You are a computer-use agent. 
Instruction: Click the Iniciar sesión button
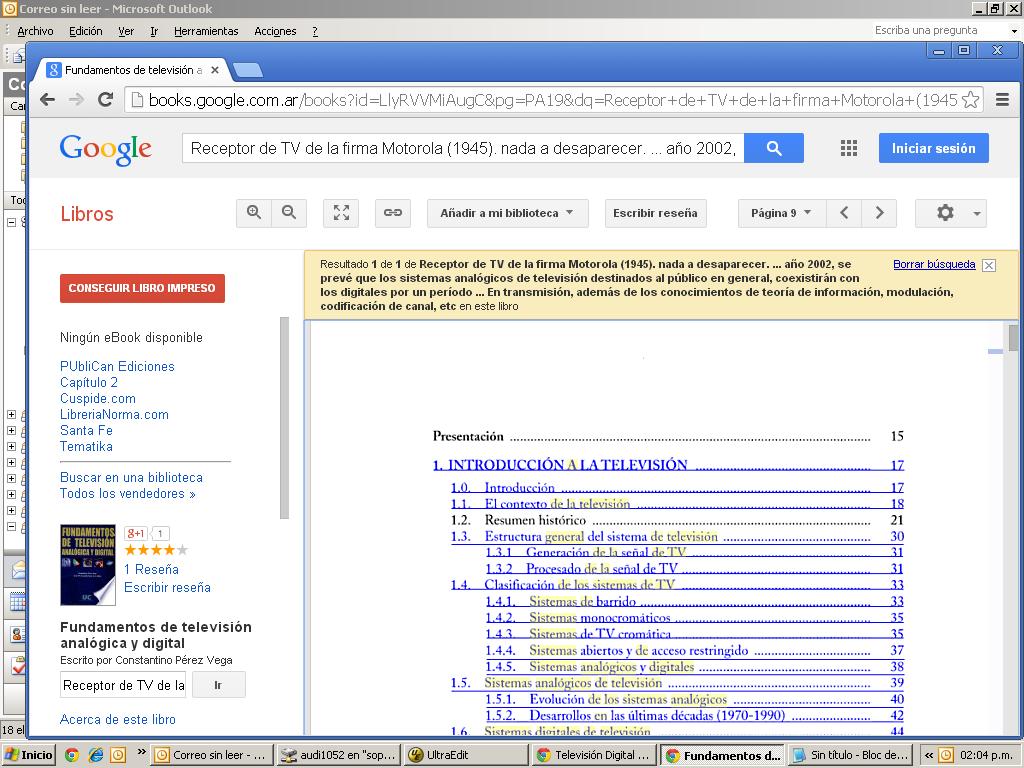(x=933, y=148)
